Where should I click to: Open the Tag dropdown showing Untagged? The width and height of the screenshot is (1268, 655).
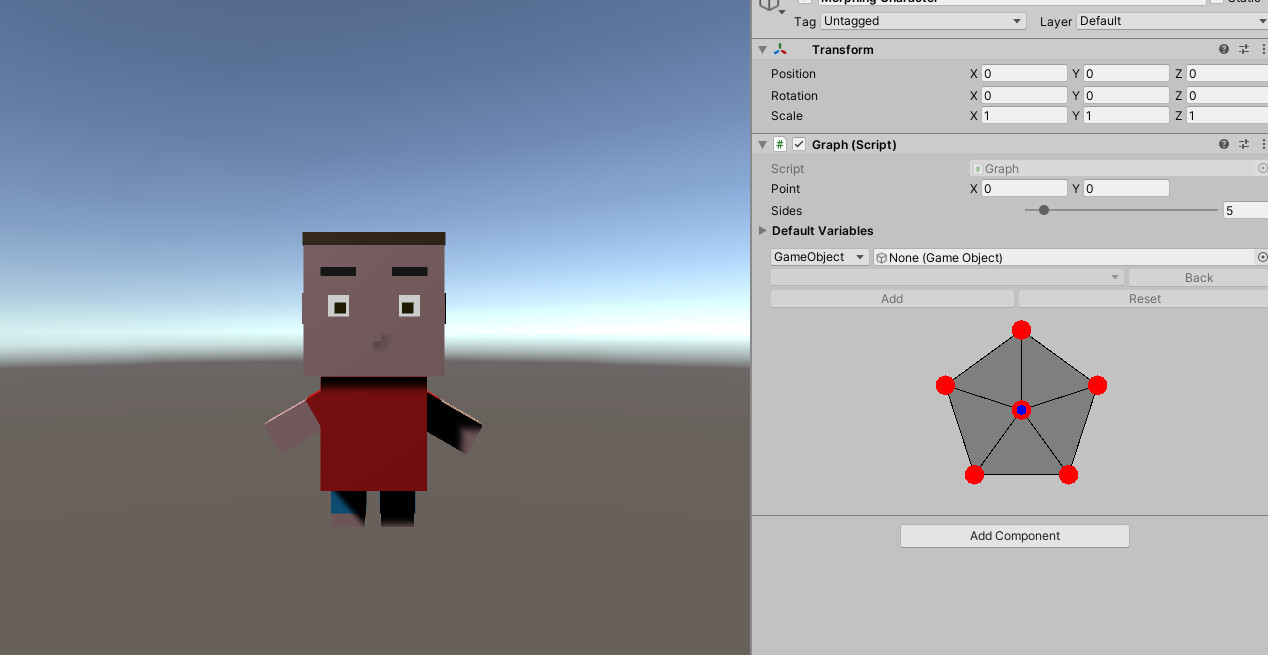click(921, 21)
